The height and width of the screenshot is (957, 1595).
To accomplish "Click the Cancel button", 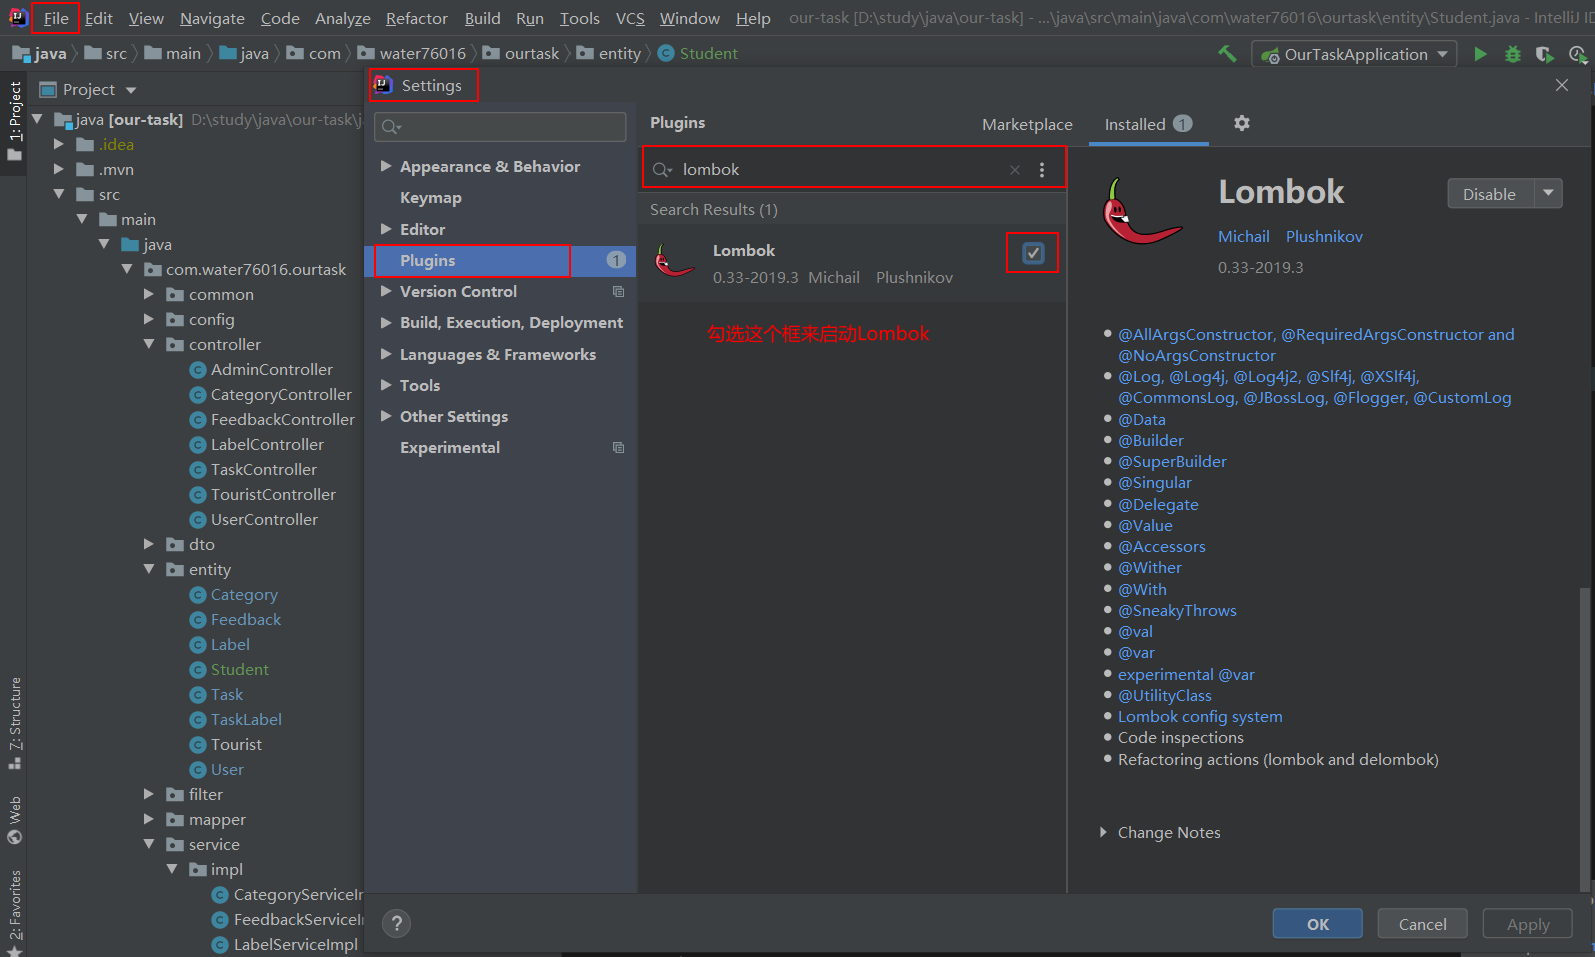I will coord(1422,924).
